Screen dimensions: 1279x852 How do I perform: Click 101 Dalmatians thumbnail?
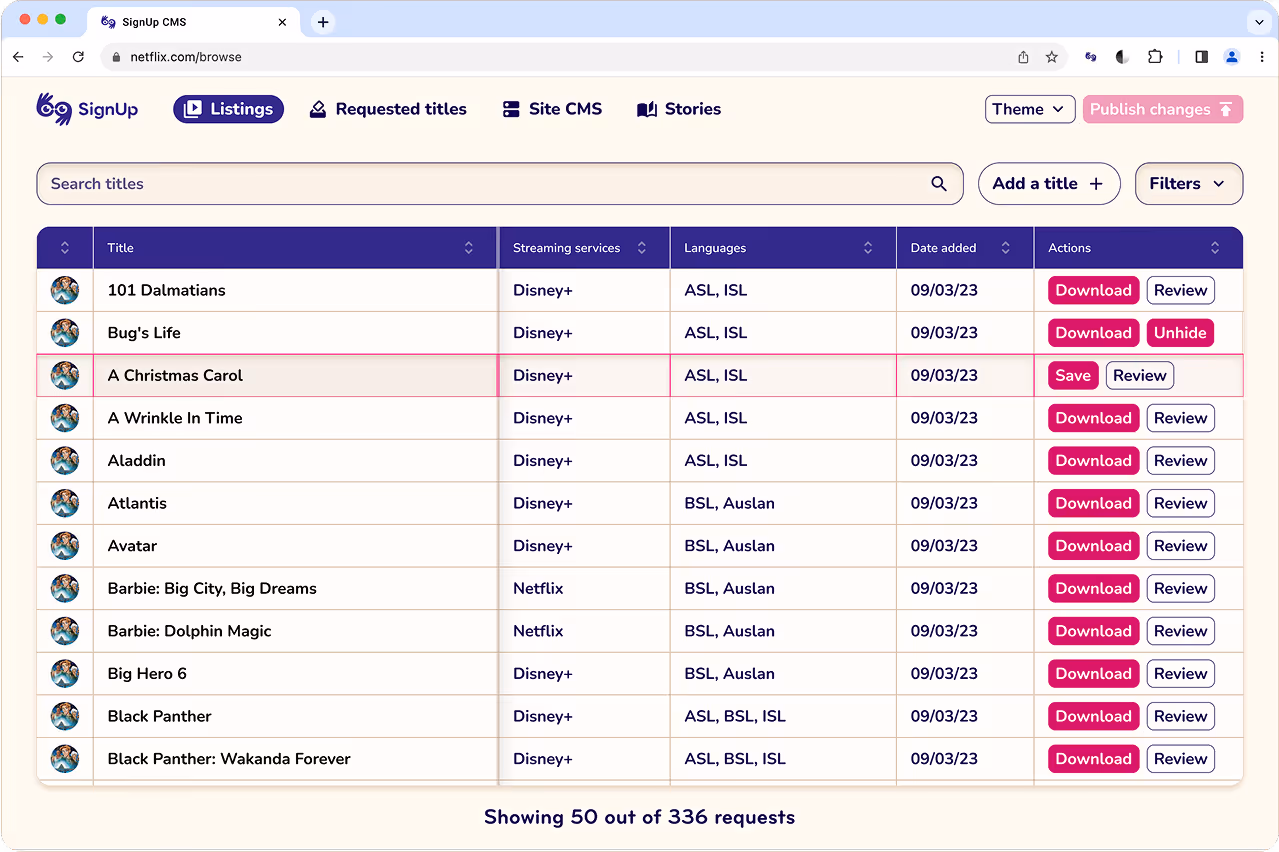pyautogui.click(x=65, y=291)
